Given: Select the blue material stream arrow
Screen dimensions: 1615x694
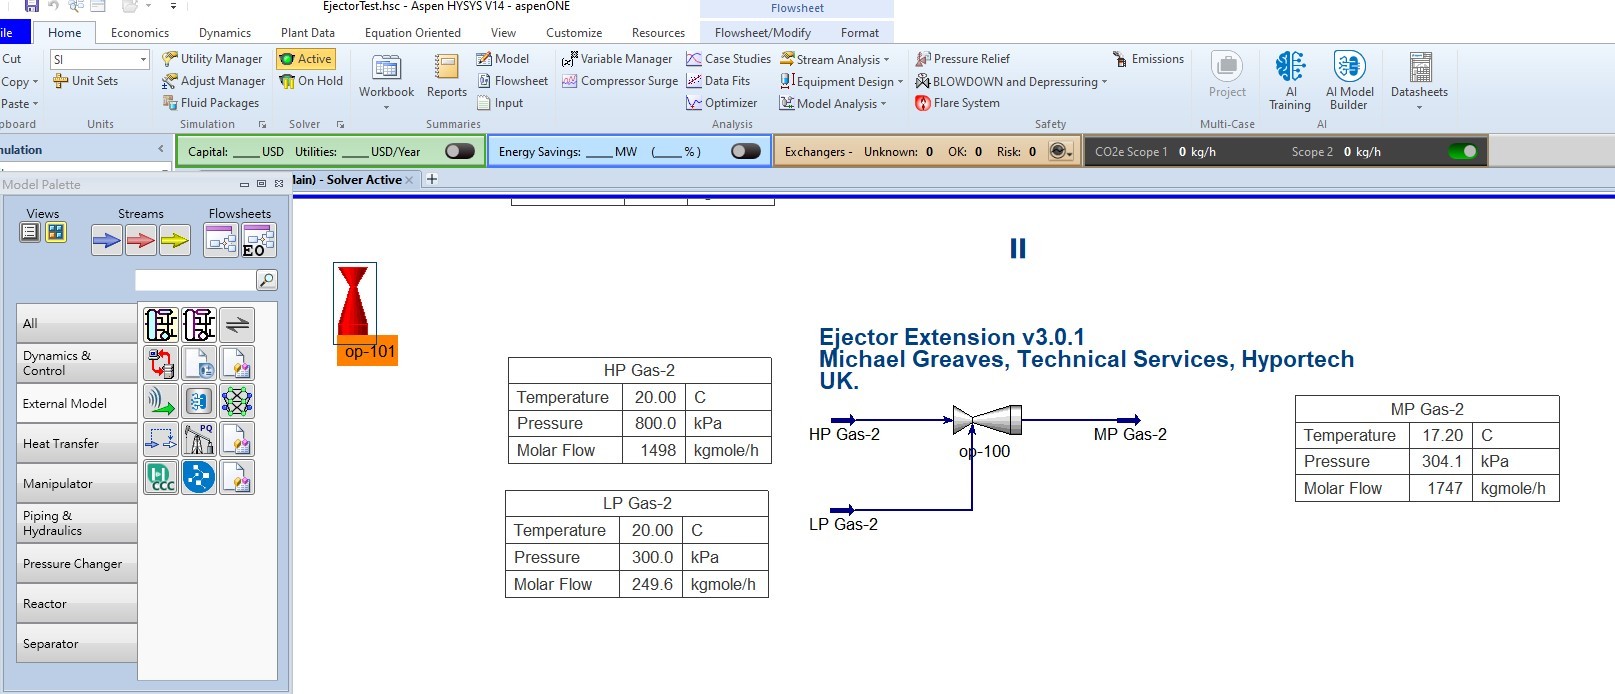Looking at the screenshot, I should [107, 240].
